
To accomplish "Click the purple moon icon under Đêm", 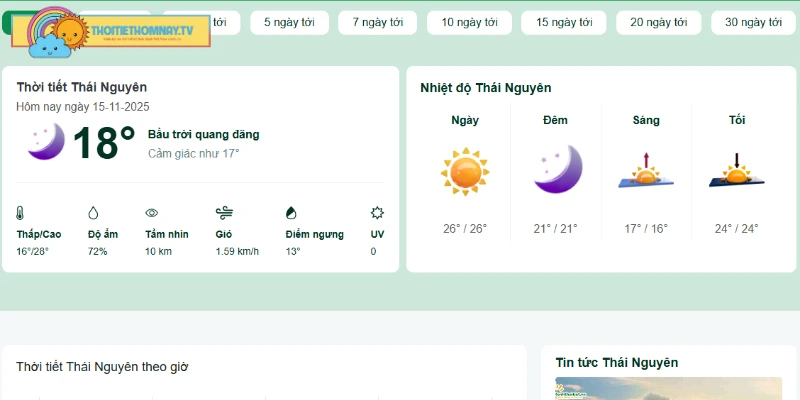I will pyautogui.click(x=558, y=169).
